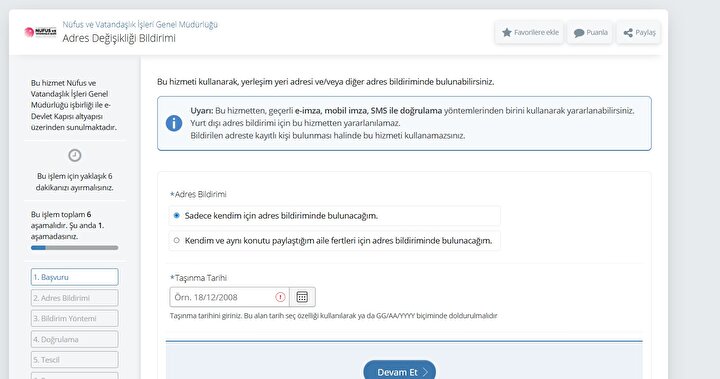Click the Nüfus ve Vatandaşlık logo
Image resolution: width=720 pixels, height=379 pixels.
click(x=40, y=32)
